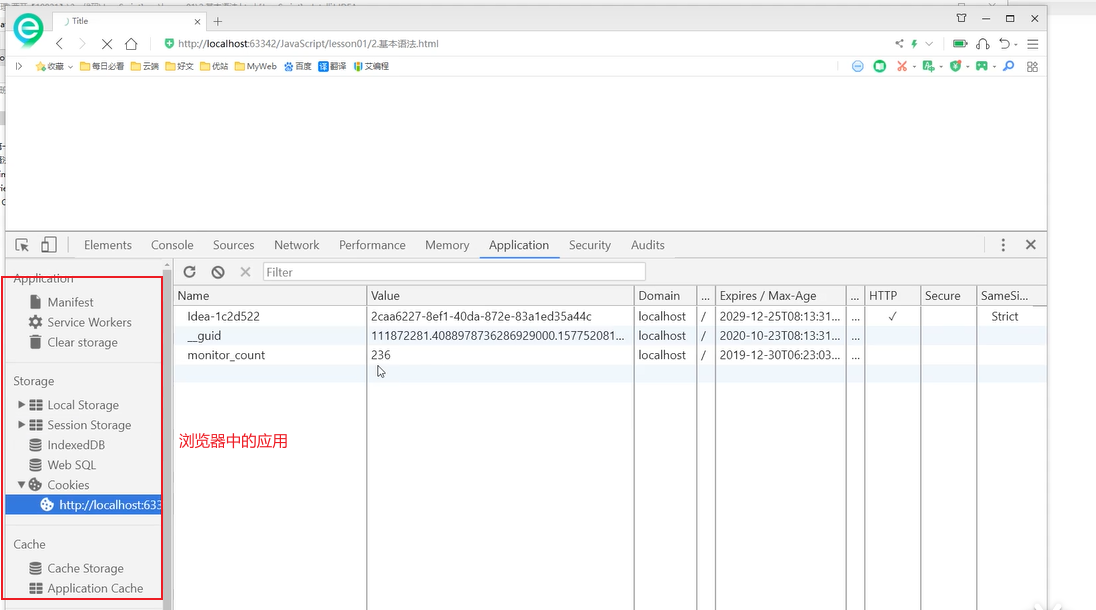Switch to the Memory tab
Screen dimensions: 1096x610
coord(447,245)
